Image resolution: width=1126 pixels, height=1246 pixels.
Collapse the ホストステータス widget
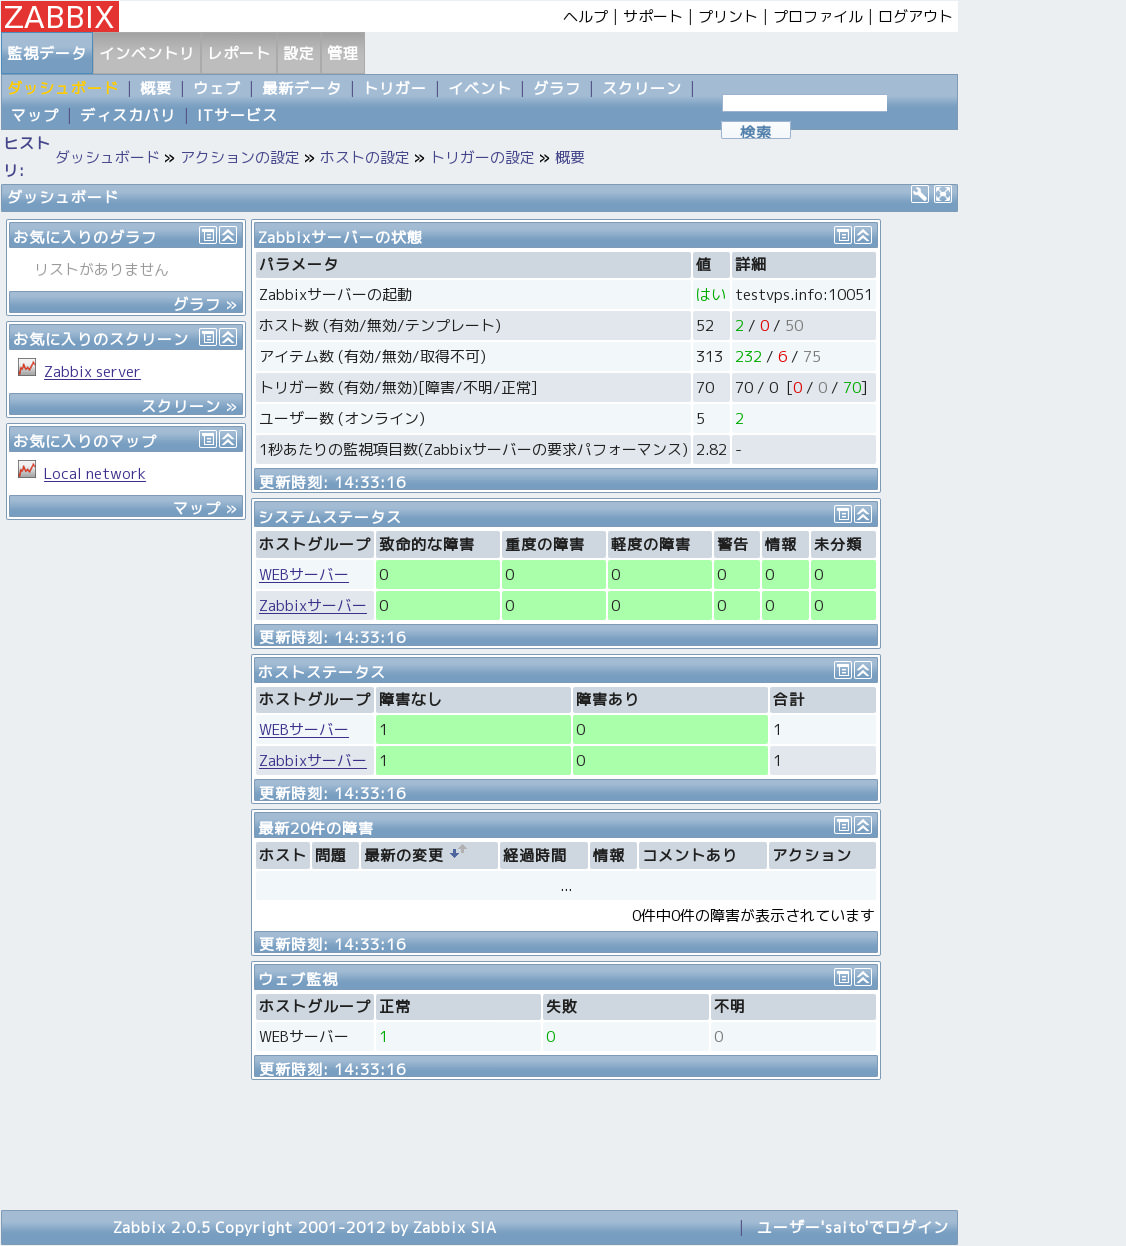(863, 670)
